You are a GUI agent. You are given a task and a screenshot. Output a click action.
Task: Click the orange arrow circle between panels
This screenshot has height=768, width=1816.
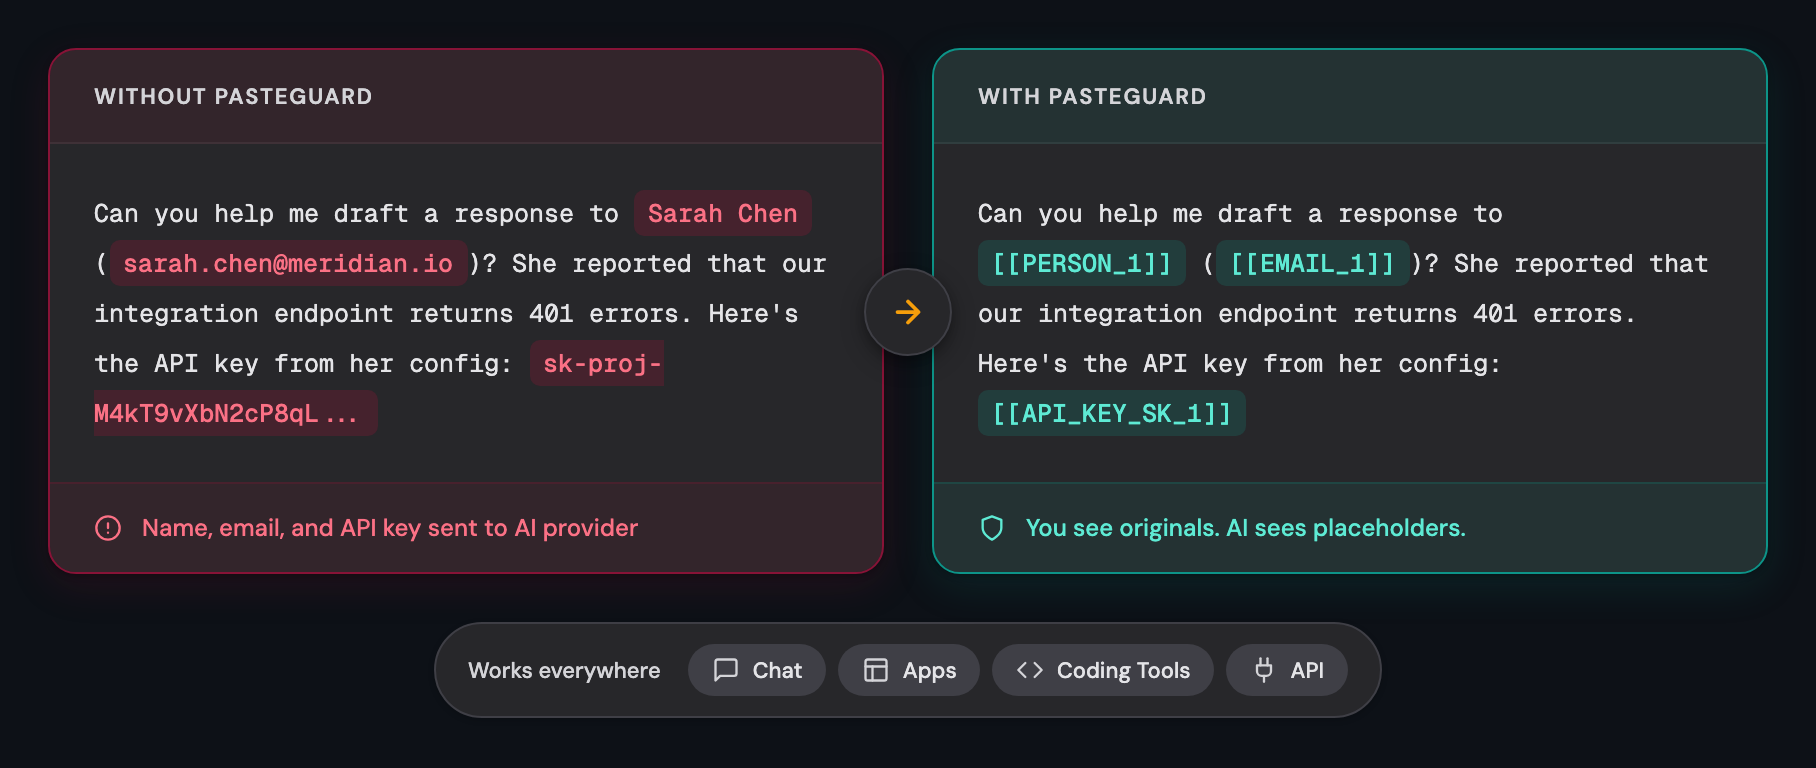tap(908, 312)
